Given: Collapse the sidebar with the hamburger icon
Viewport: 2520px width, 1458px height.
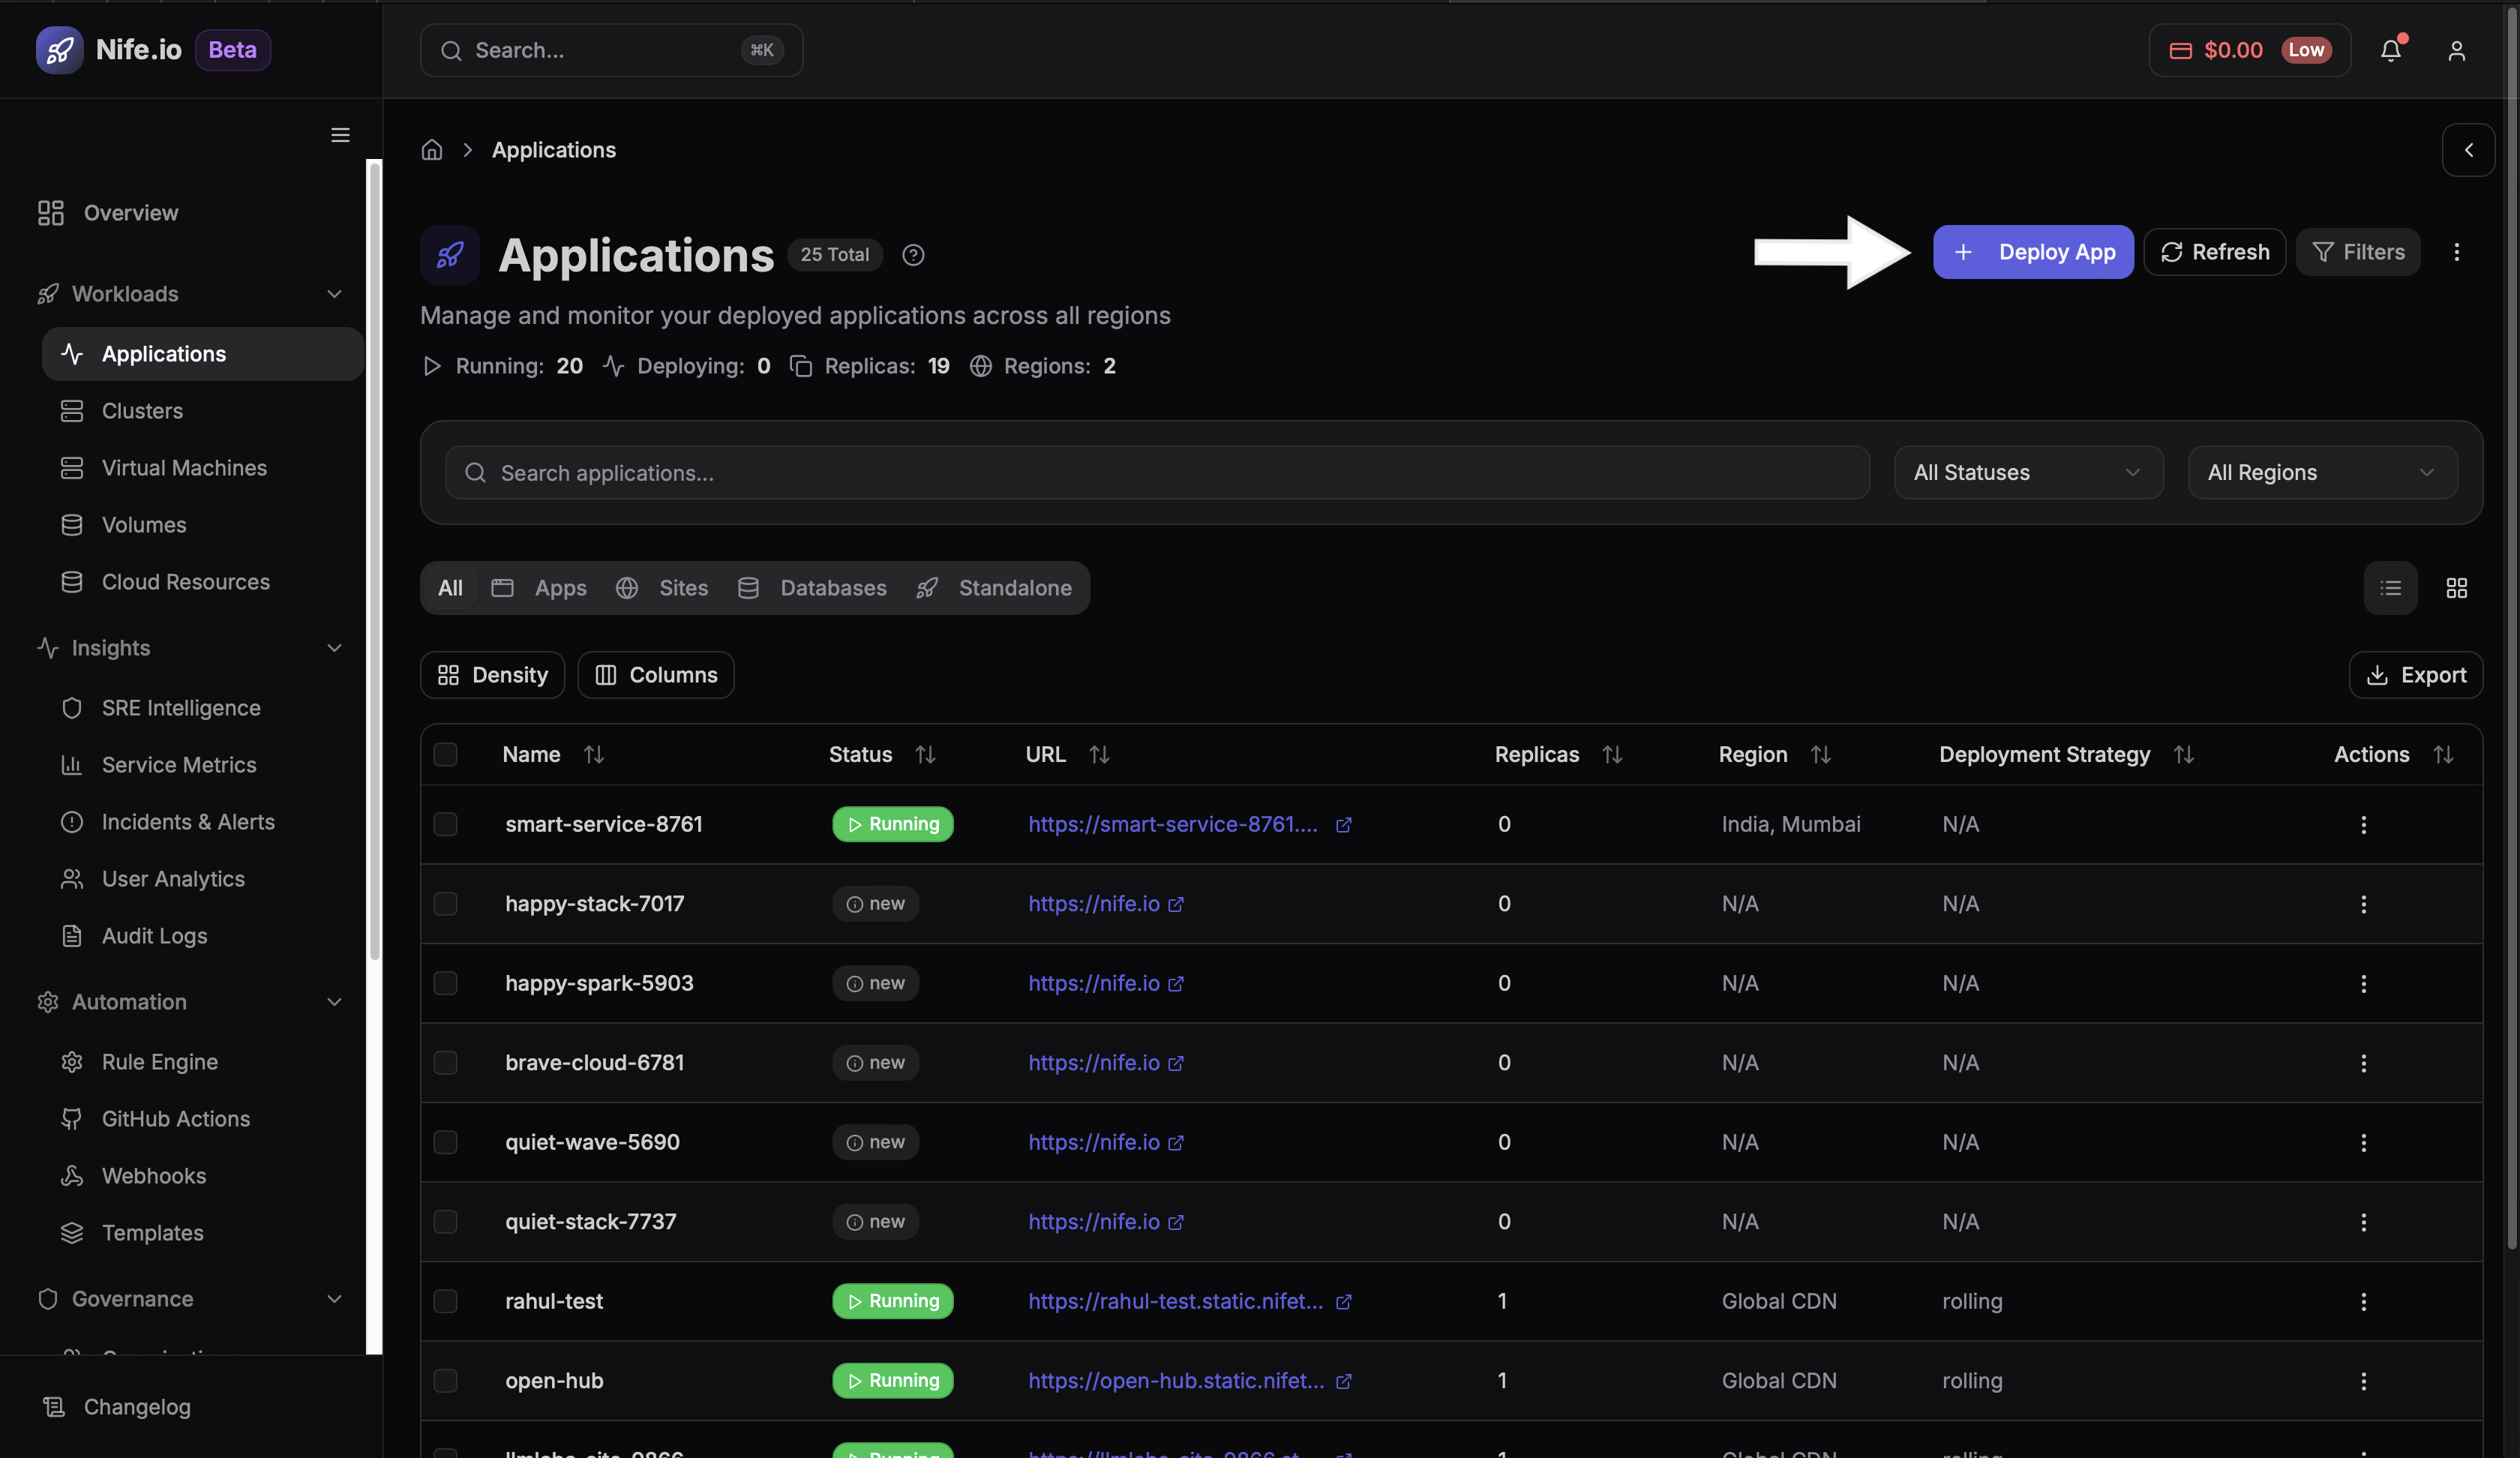Looking at the screenshot, I should (339, 135).
